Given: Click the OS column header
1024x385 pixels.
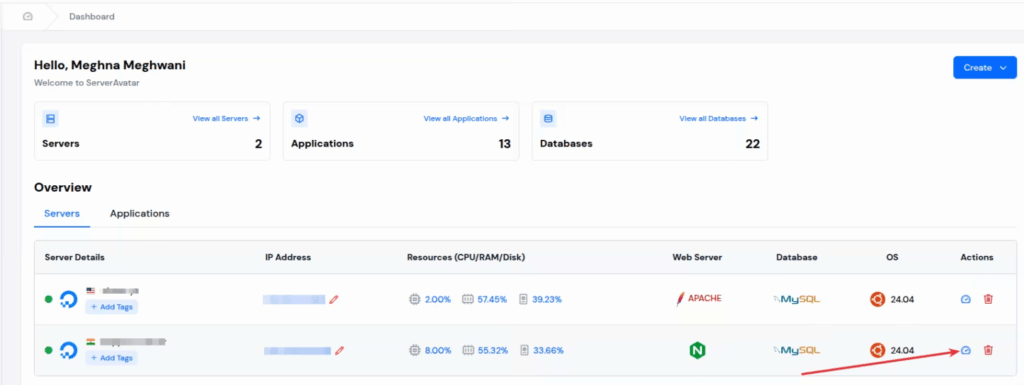Looking at the screenshot, I should 892,257.
